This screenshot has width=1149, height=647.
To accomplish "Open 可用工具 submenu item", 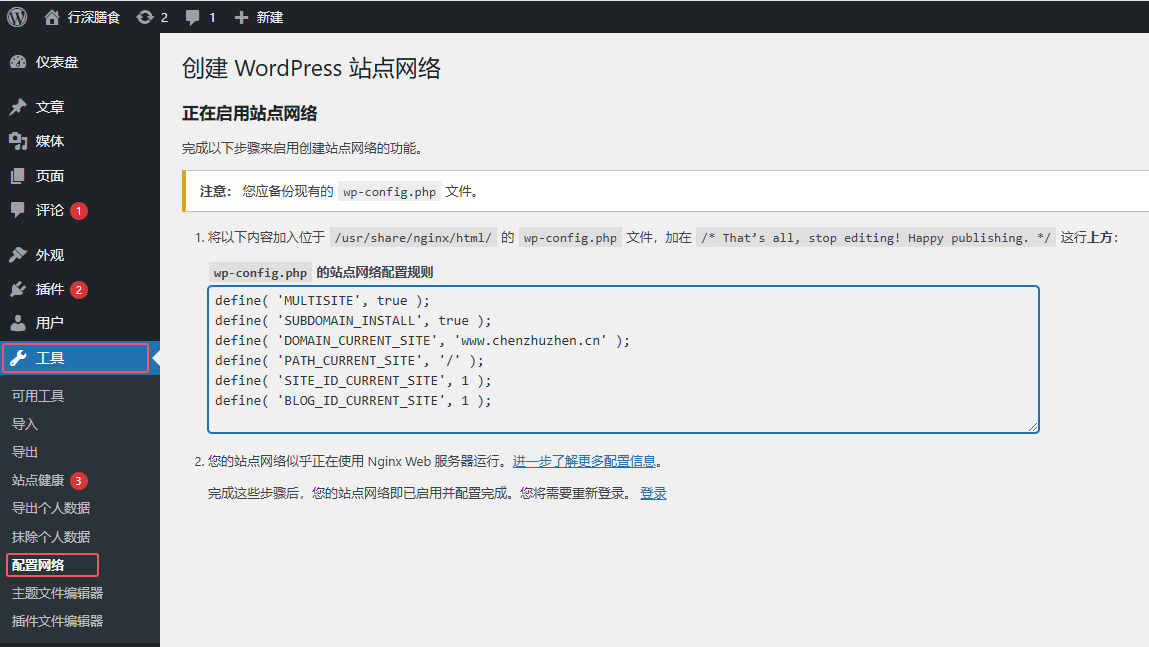I will (x=38, y=396).
